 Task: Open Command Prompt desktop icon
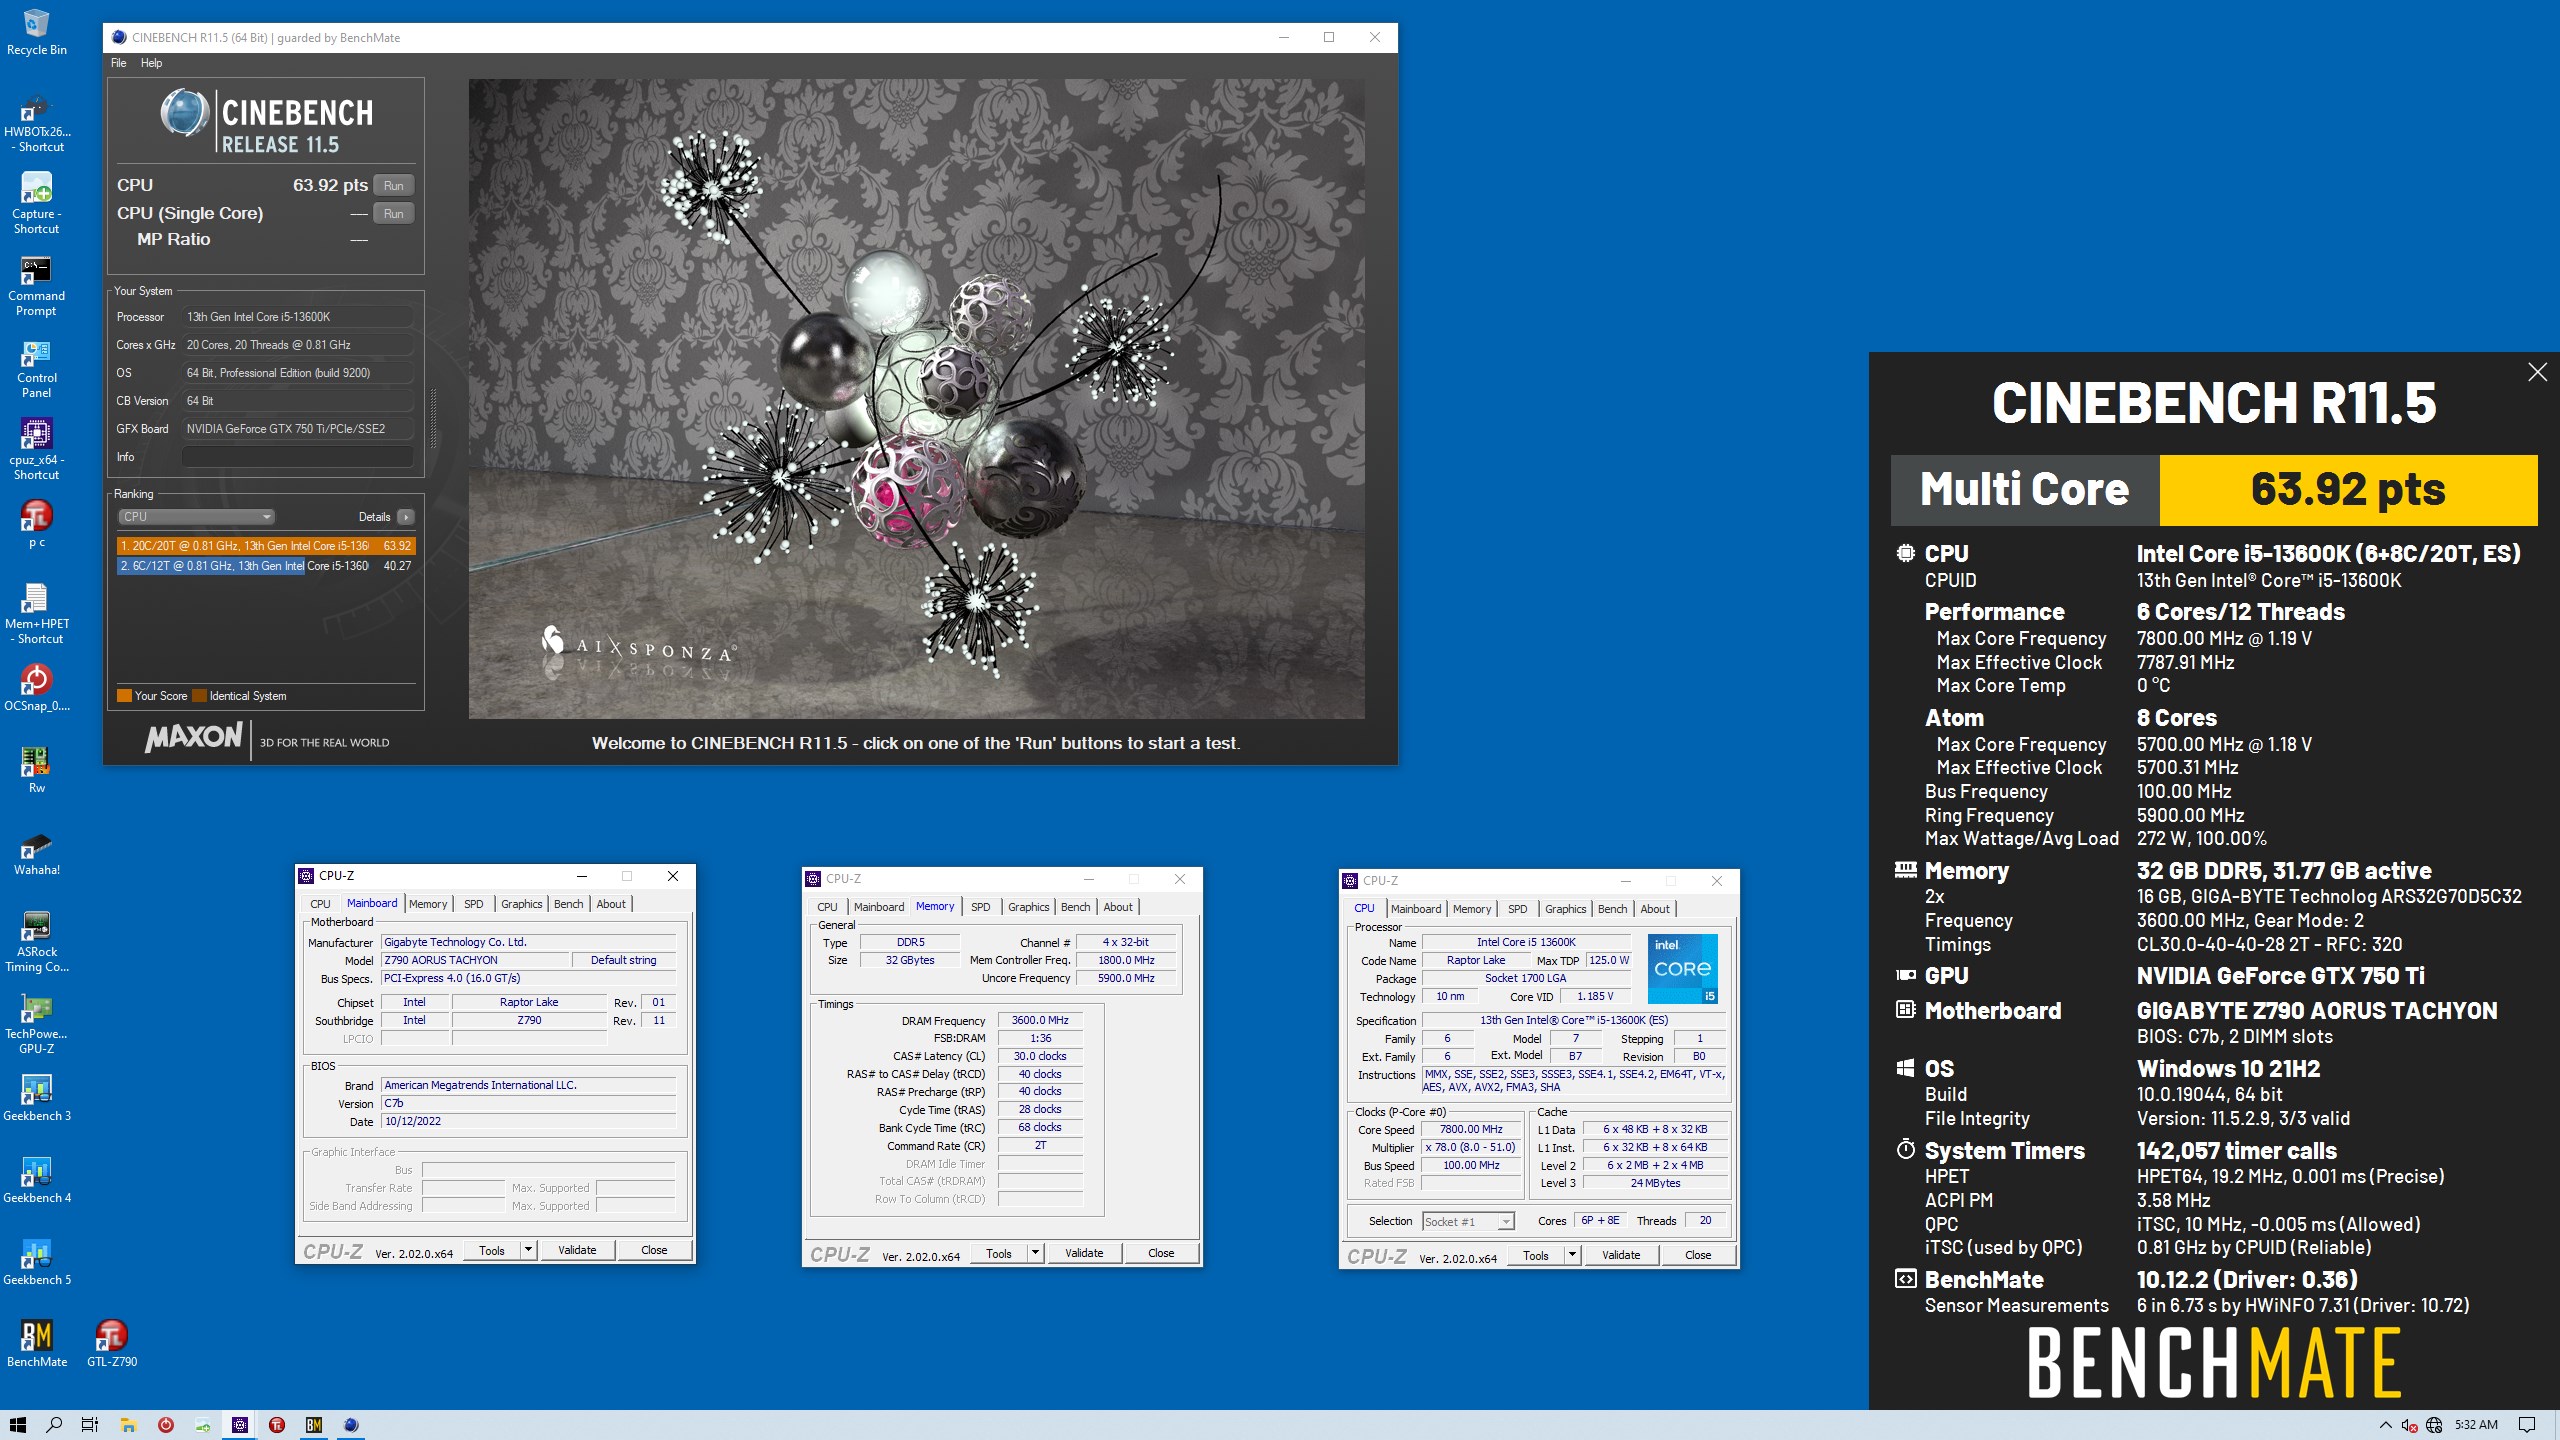tap(37, 286)
